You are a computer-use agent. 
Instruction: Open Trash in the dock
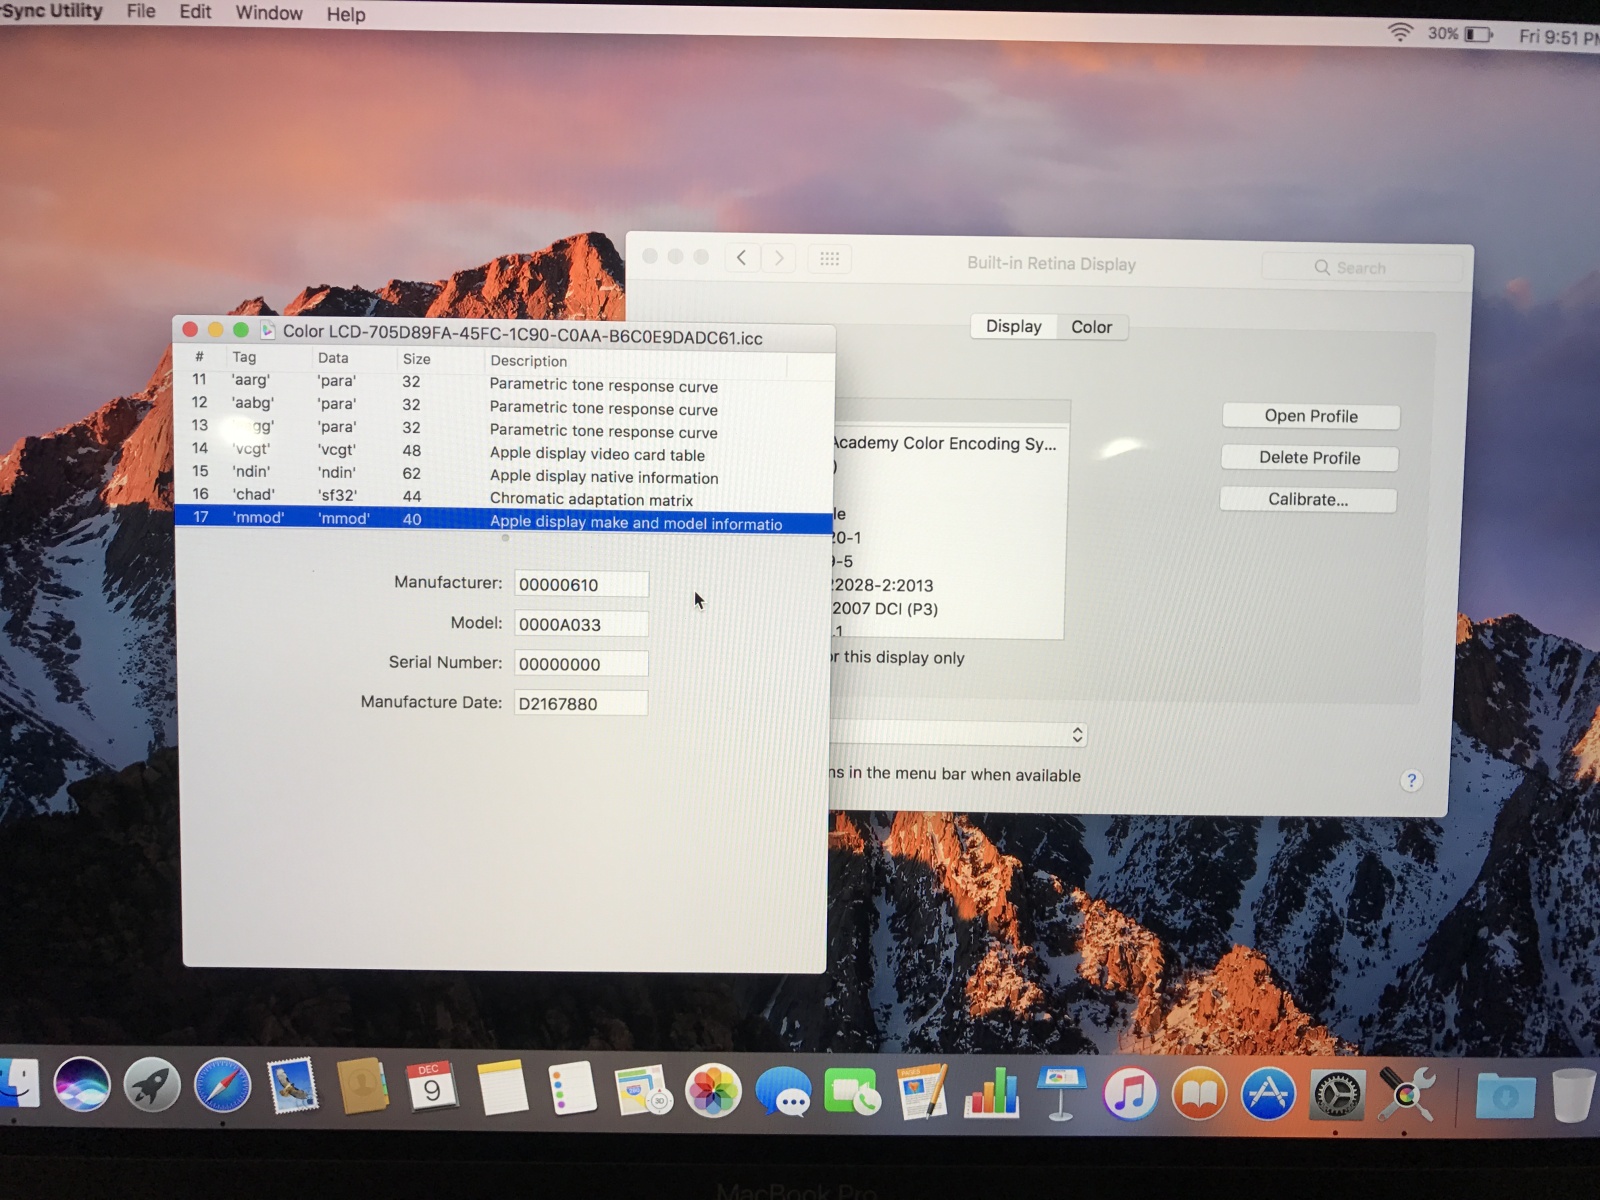1574,1095
